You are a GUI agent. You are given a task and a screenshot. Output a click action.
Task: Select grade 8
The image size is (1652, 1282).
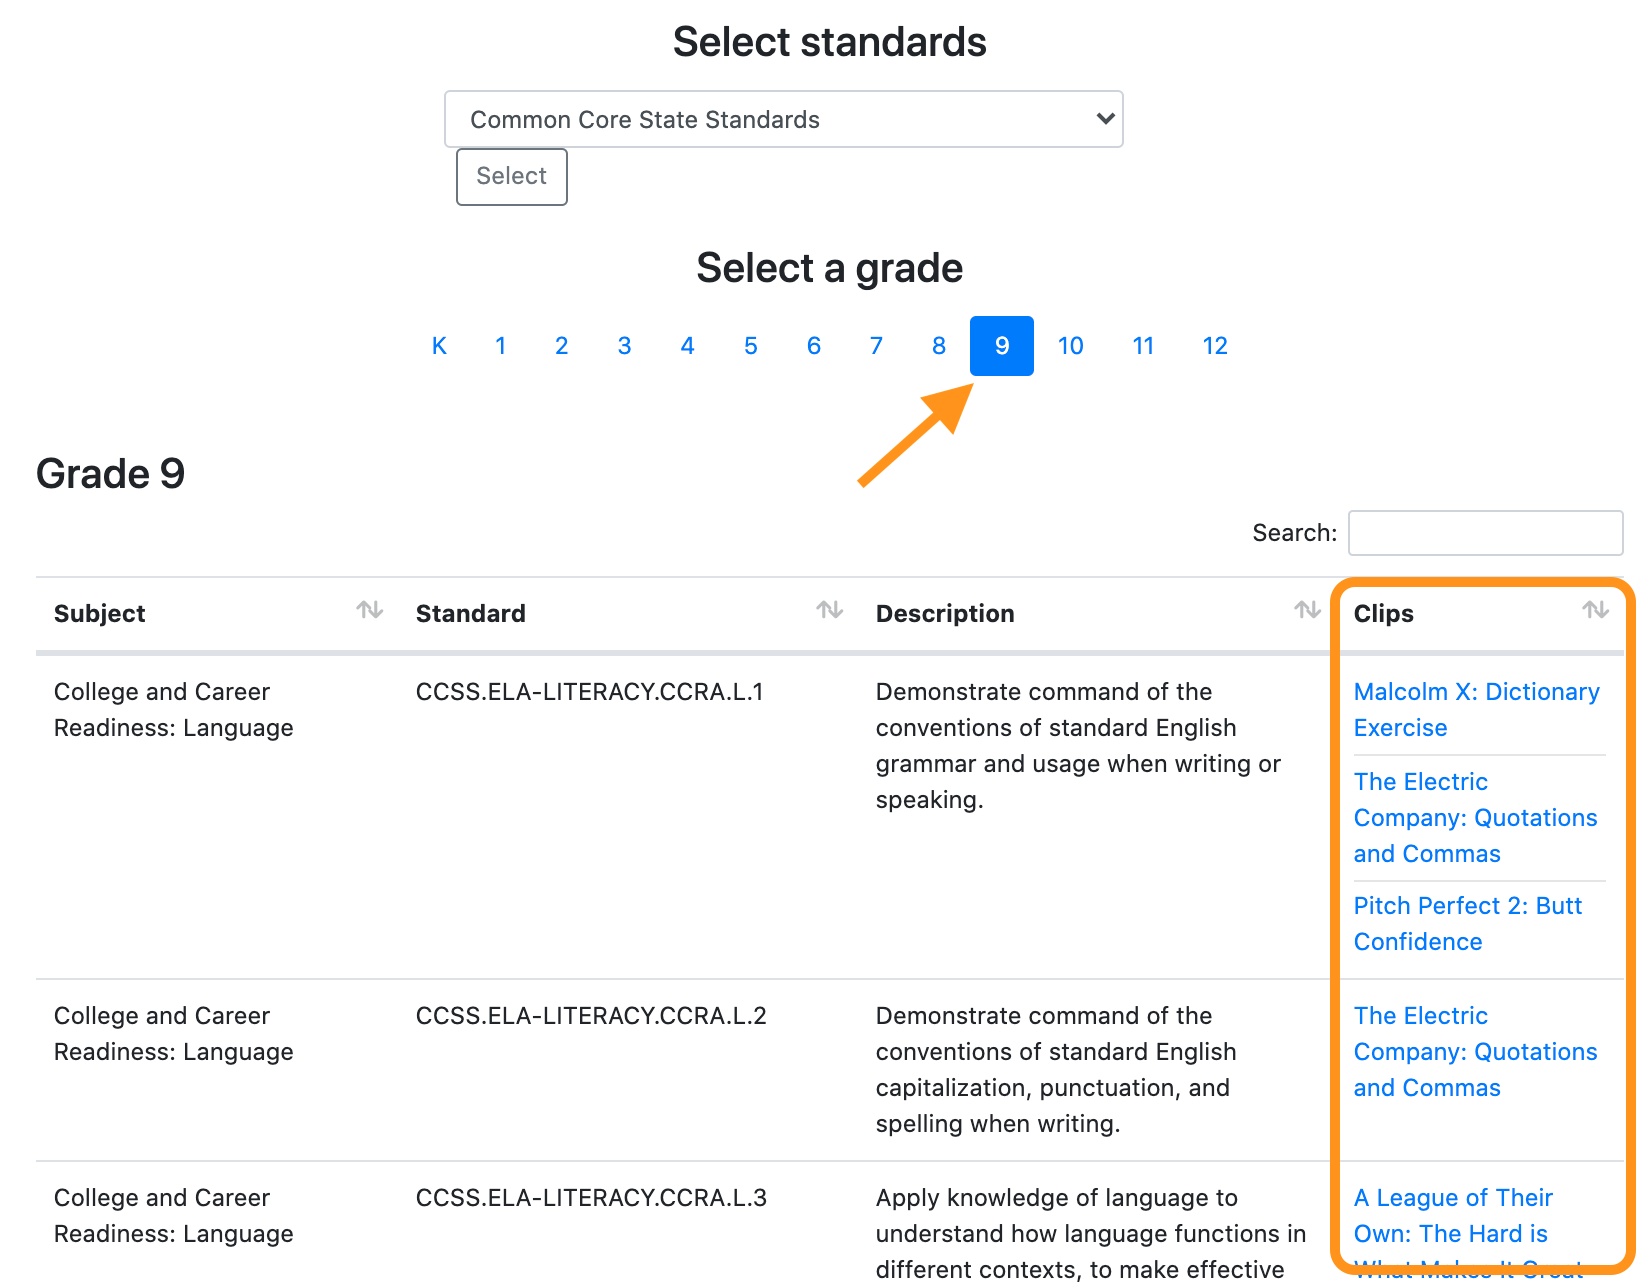tap(938, 345)
